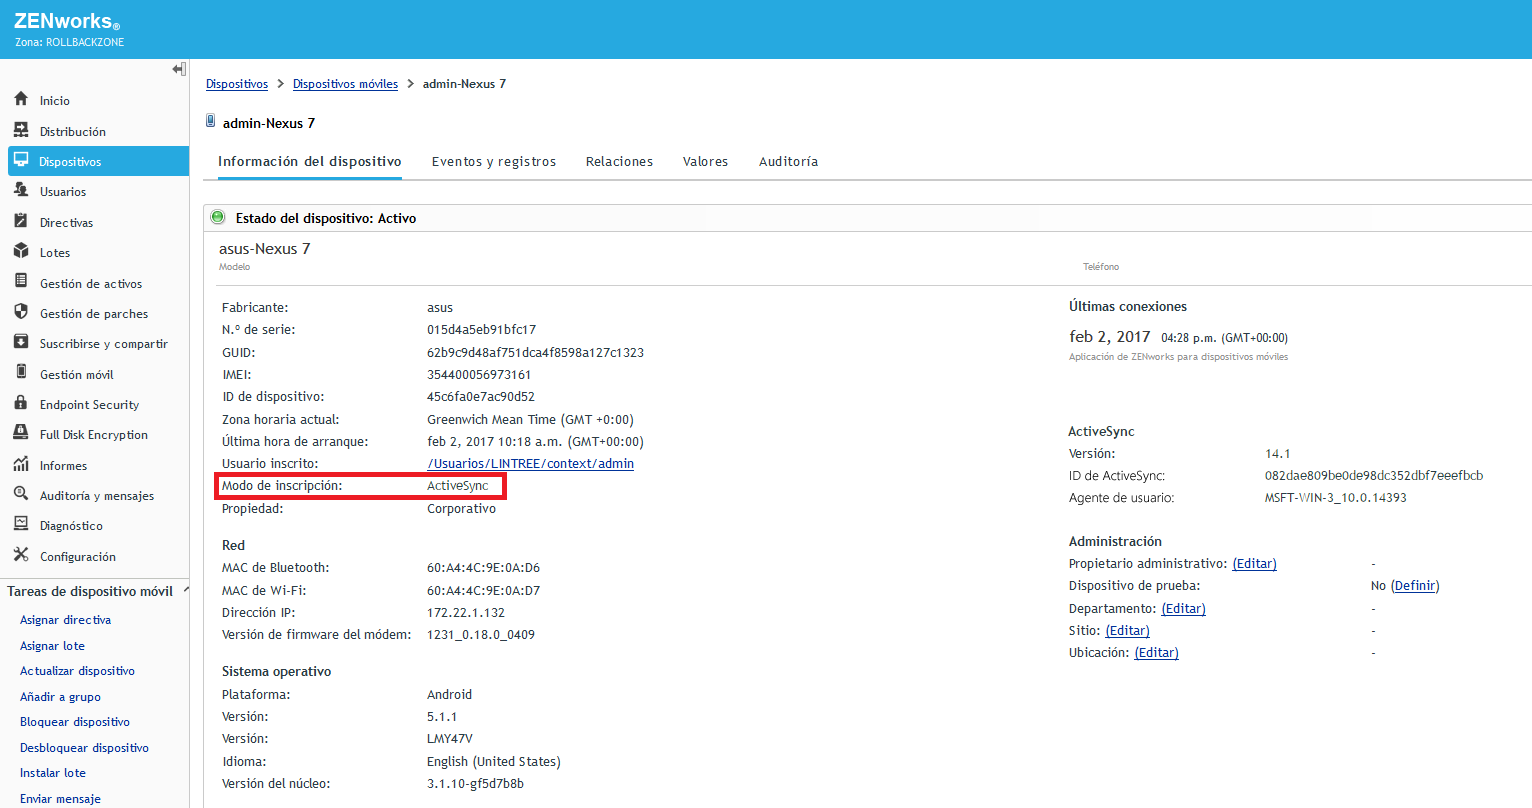Click the ActiveSync ID 082dae809be0de98dc352dbf7eeefbcb
This screenshot has width=1532, height=808.
point(1374,476)
